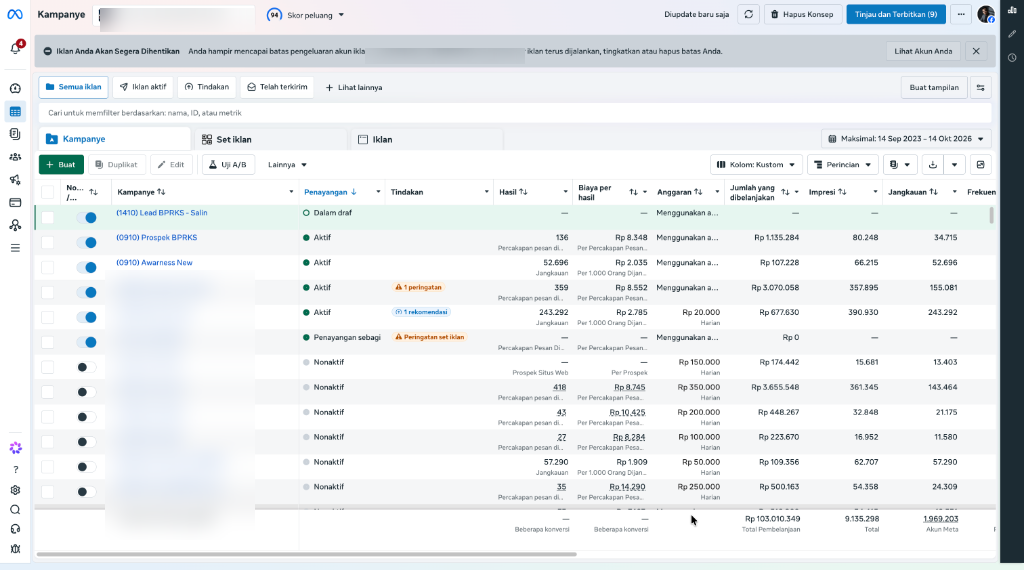1024x570 pixels.
Task: Open search magnifier icon in left sidebar
Action: tap(15, 510)
